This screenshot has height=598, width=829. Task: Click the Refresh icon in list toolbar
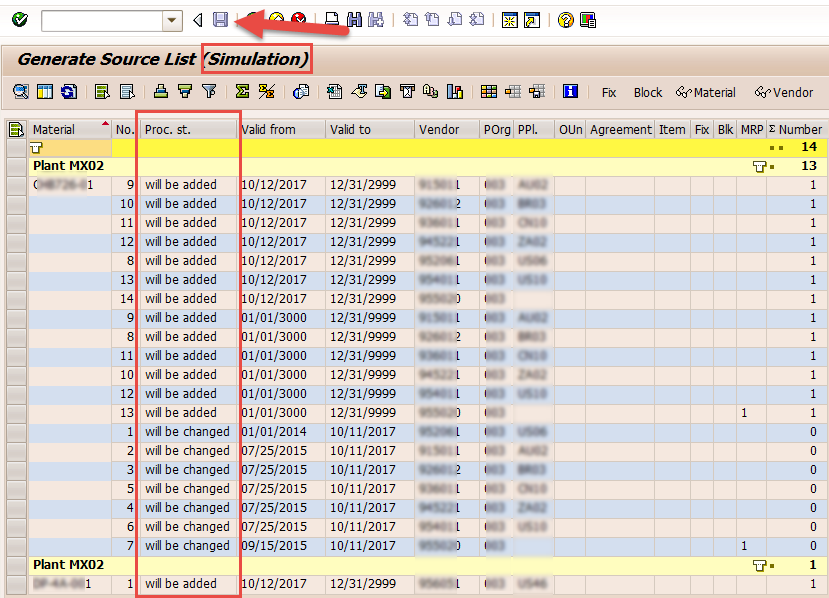tap(69, 92)
